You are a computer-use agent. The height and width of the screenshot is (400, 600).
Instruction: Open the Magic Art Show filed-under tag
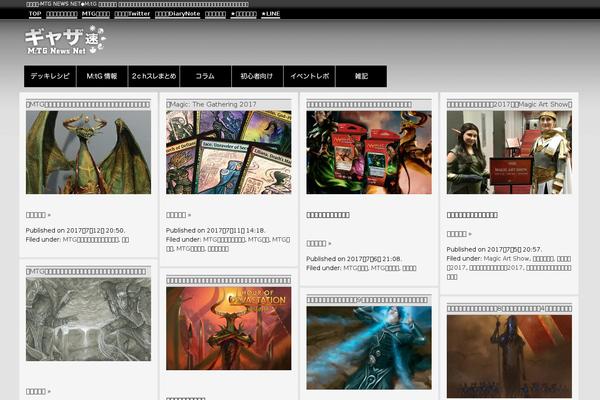(506, 259)
